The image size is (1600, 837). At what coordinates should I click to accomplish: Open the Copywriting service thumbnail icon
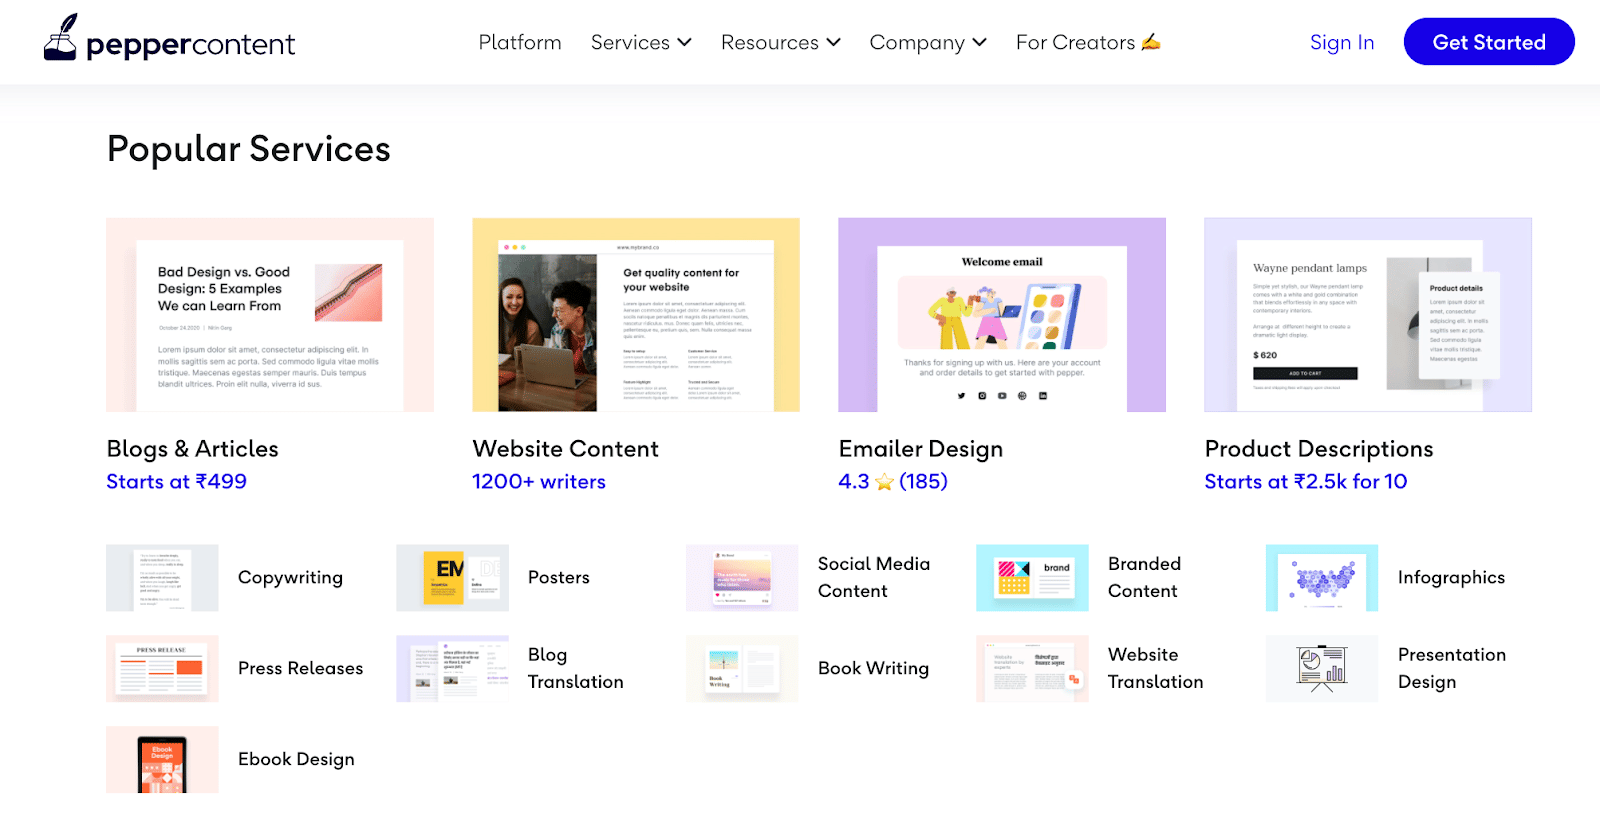(162, 578)
